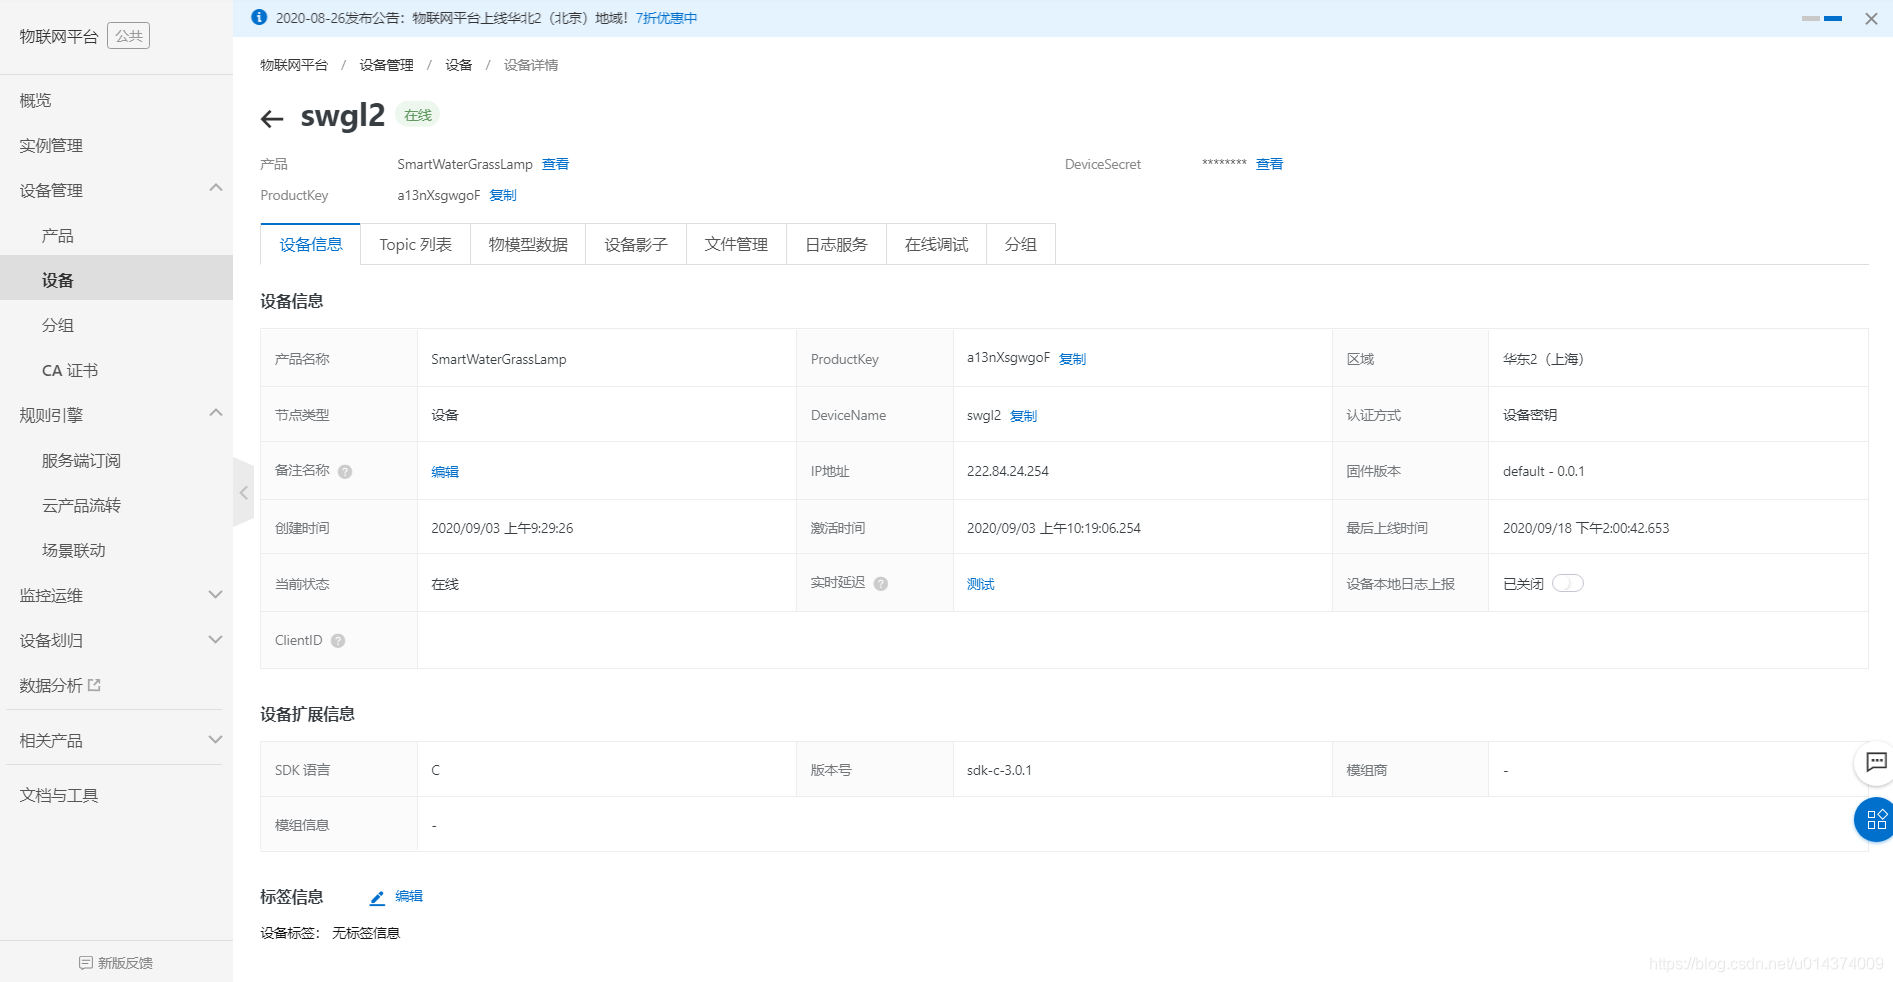The height and width of the screenshot is (982, 1893).
Task: Open the 物模型数据 tab
Action: (x=528, y=244)
